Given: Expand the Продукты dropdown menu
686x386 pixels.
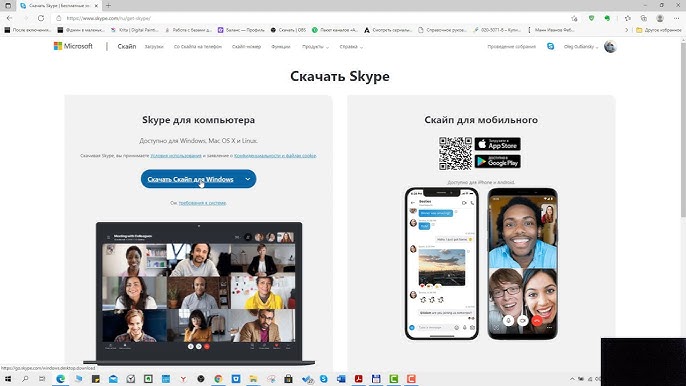Looking at the screenshot, I should coord(315,46).
